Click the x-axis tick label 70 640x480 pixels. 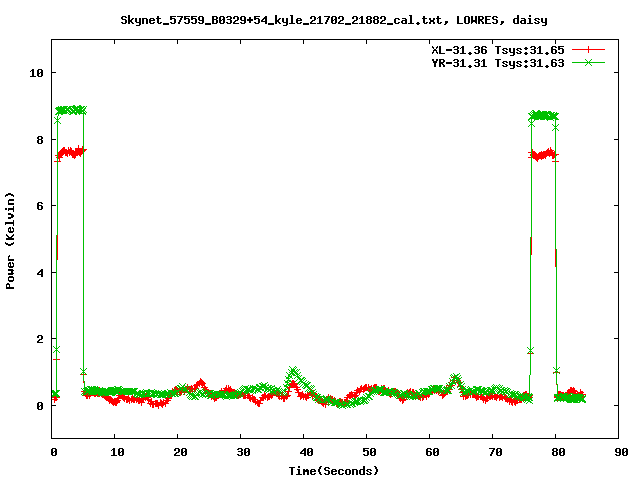495,452
